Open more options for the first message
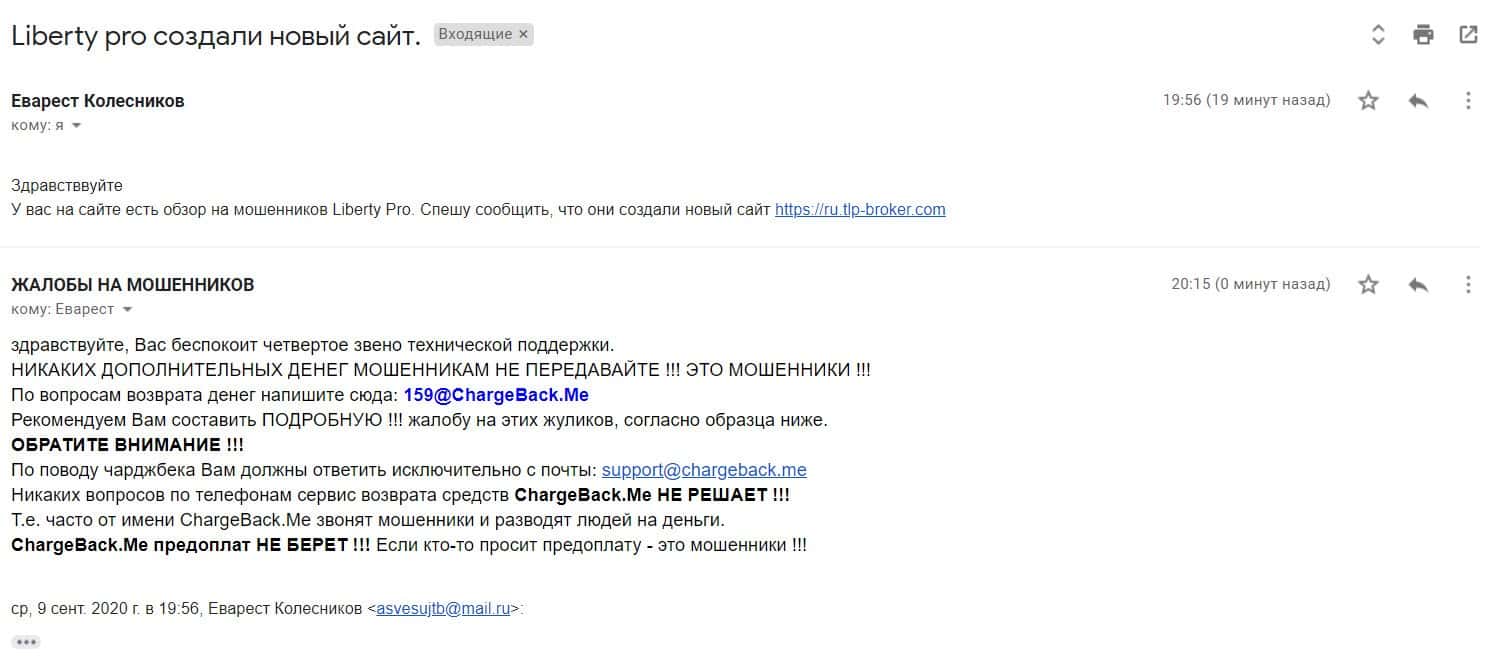This screenshot has width=1499, height=662. [x=1468, y=100]
